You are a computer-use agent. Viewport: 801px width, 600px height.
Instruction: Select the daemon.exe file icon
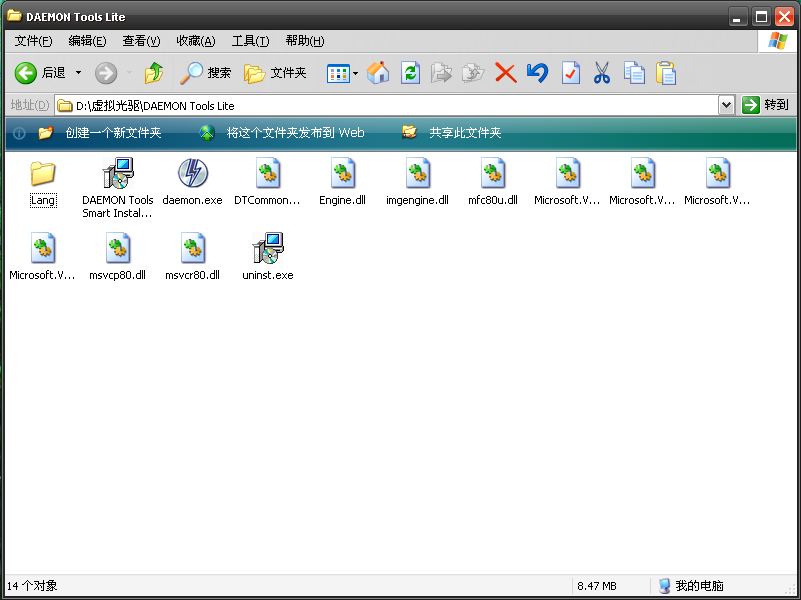pyautogui.click(x=192, y=174)
